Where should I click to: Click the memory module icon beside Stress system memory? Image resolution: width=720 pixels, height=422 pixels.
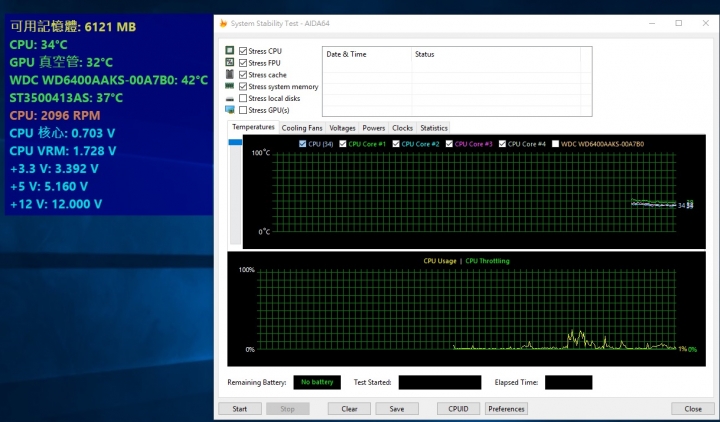(x=230, y=86)
